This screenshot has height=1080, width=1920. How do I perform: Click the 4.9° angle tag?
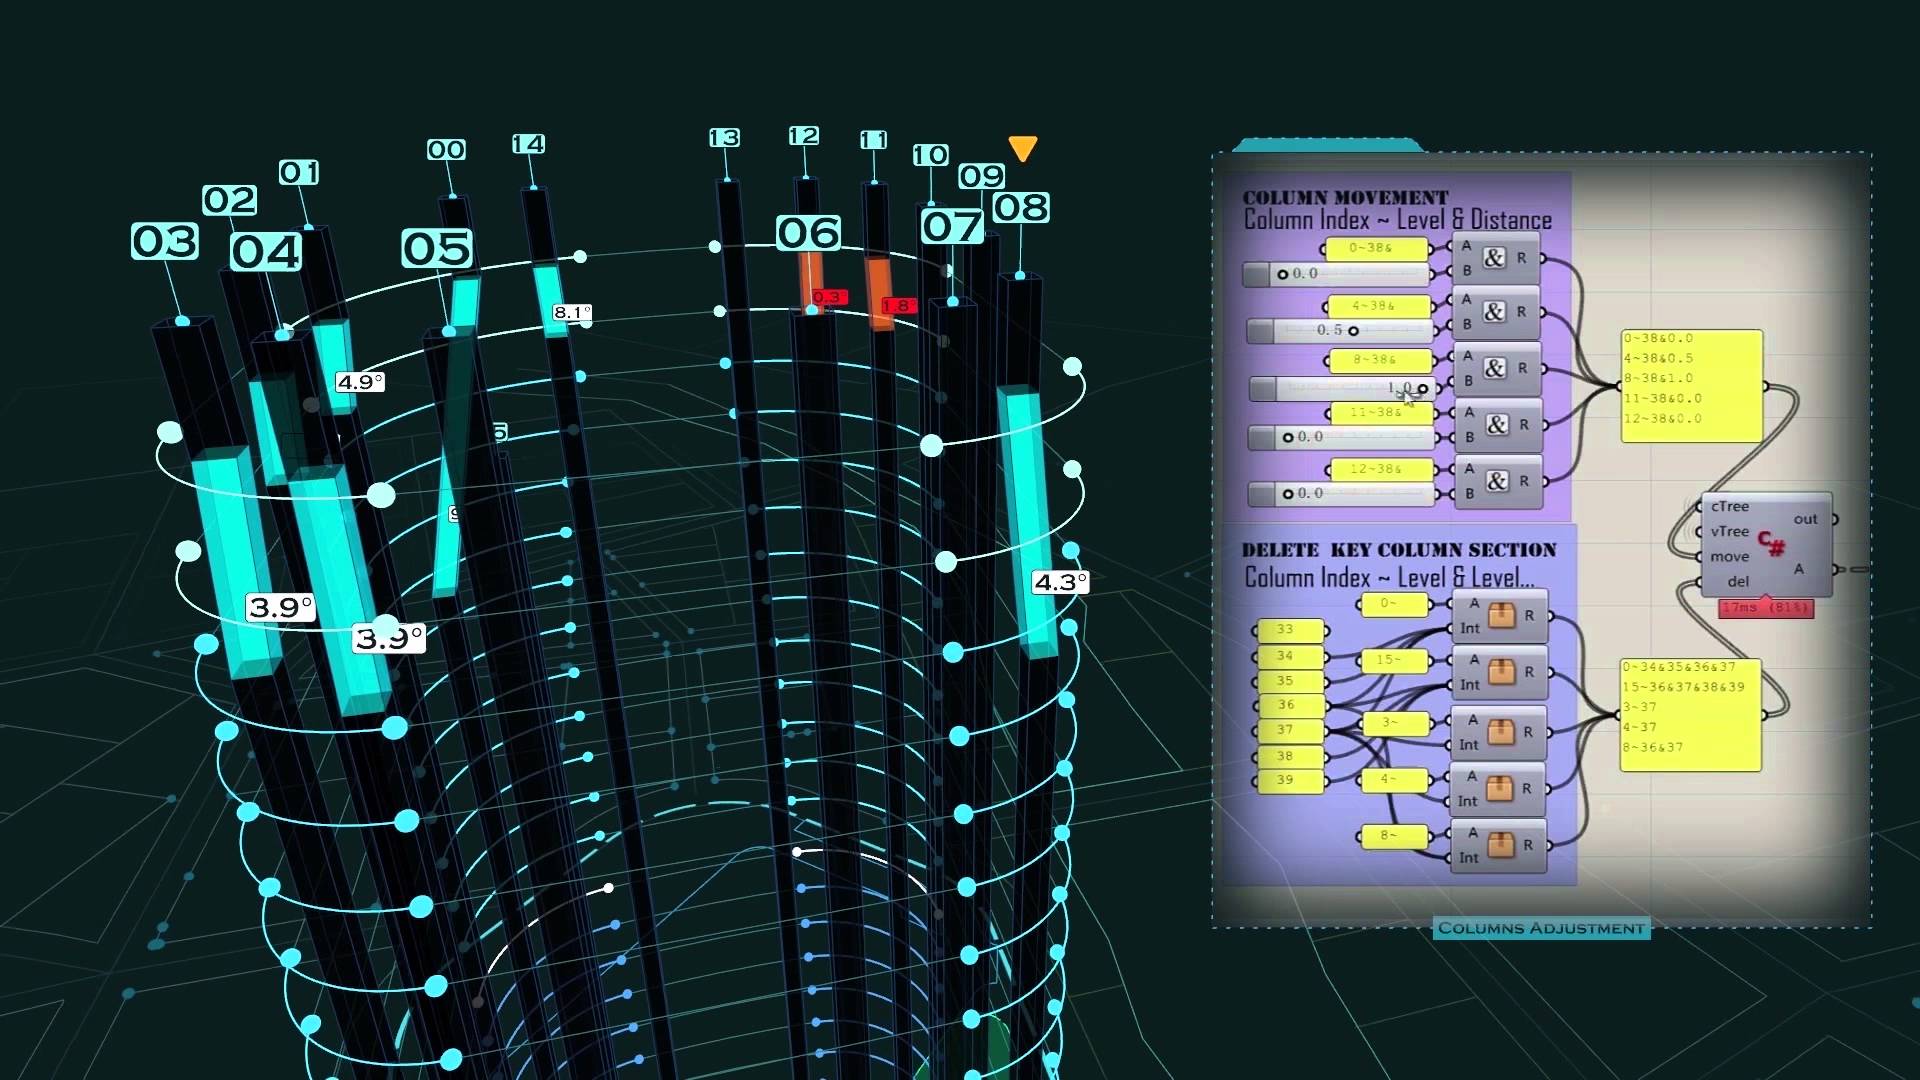[x=360, y=382]
